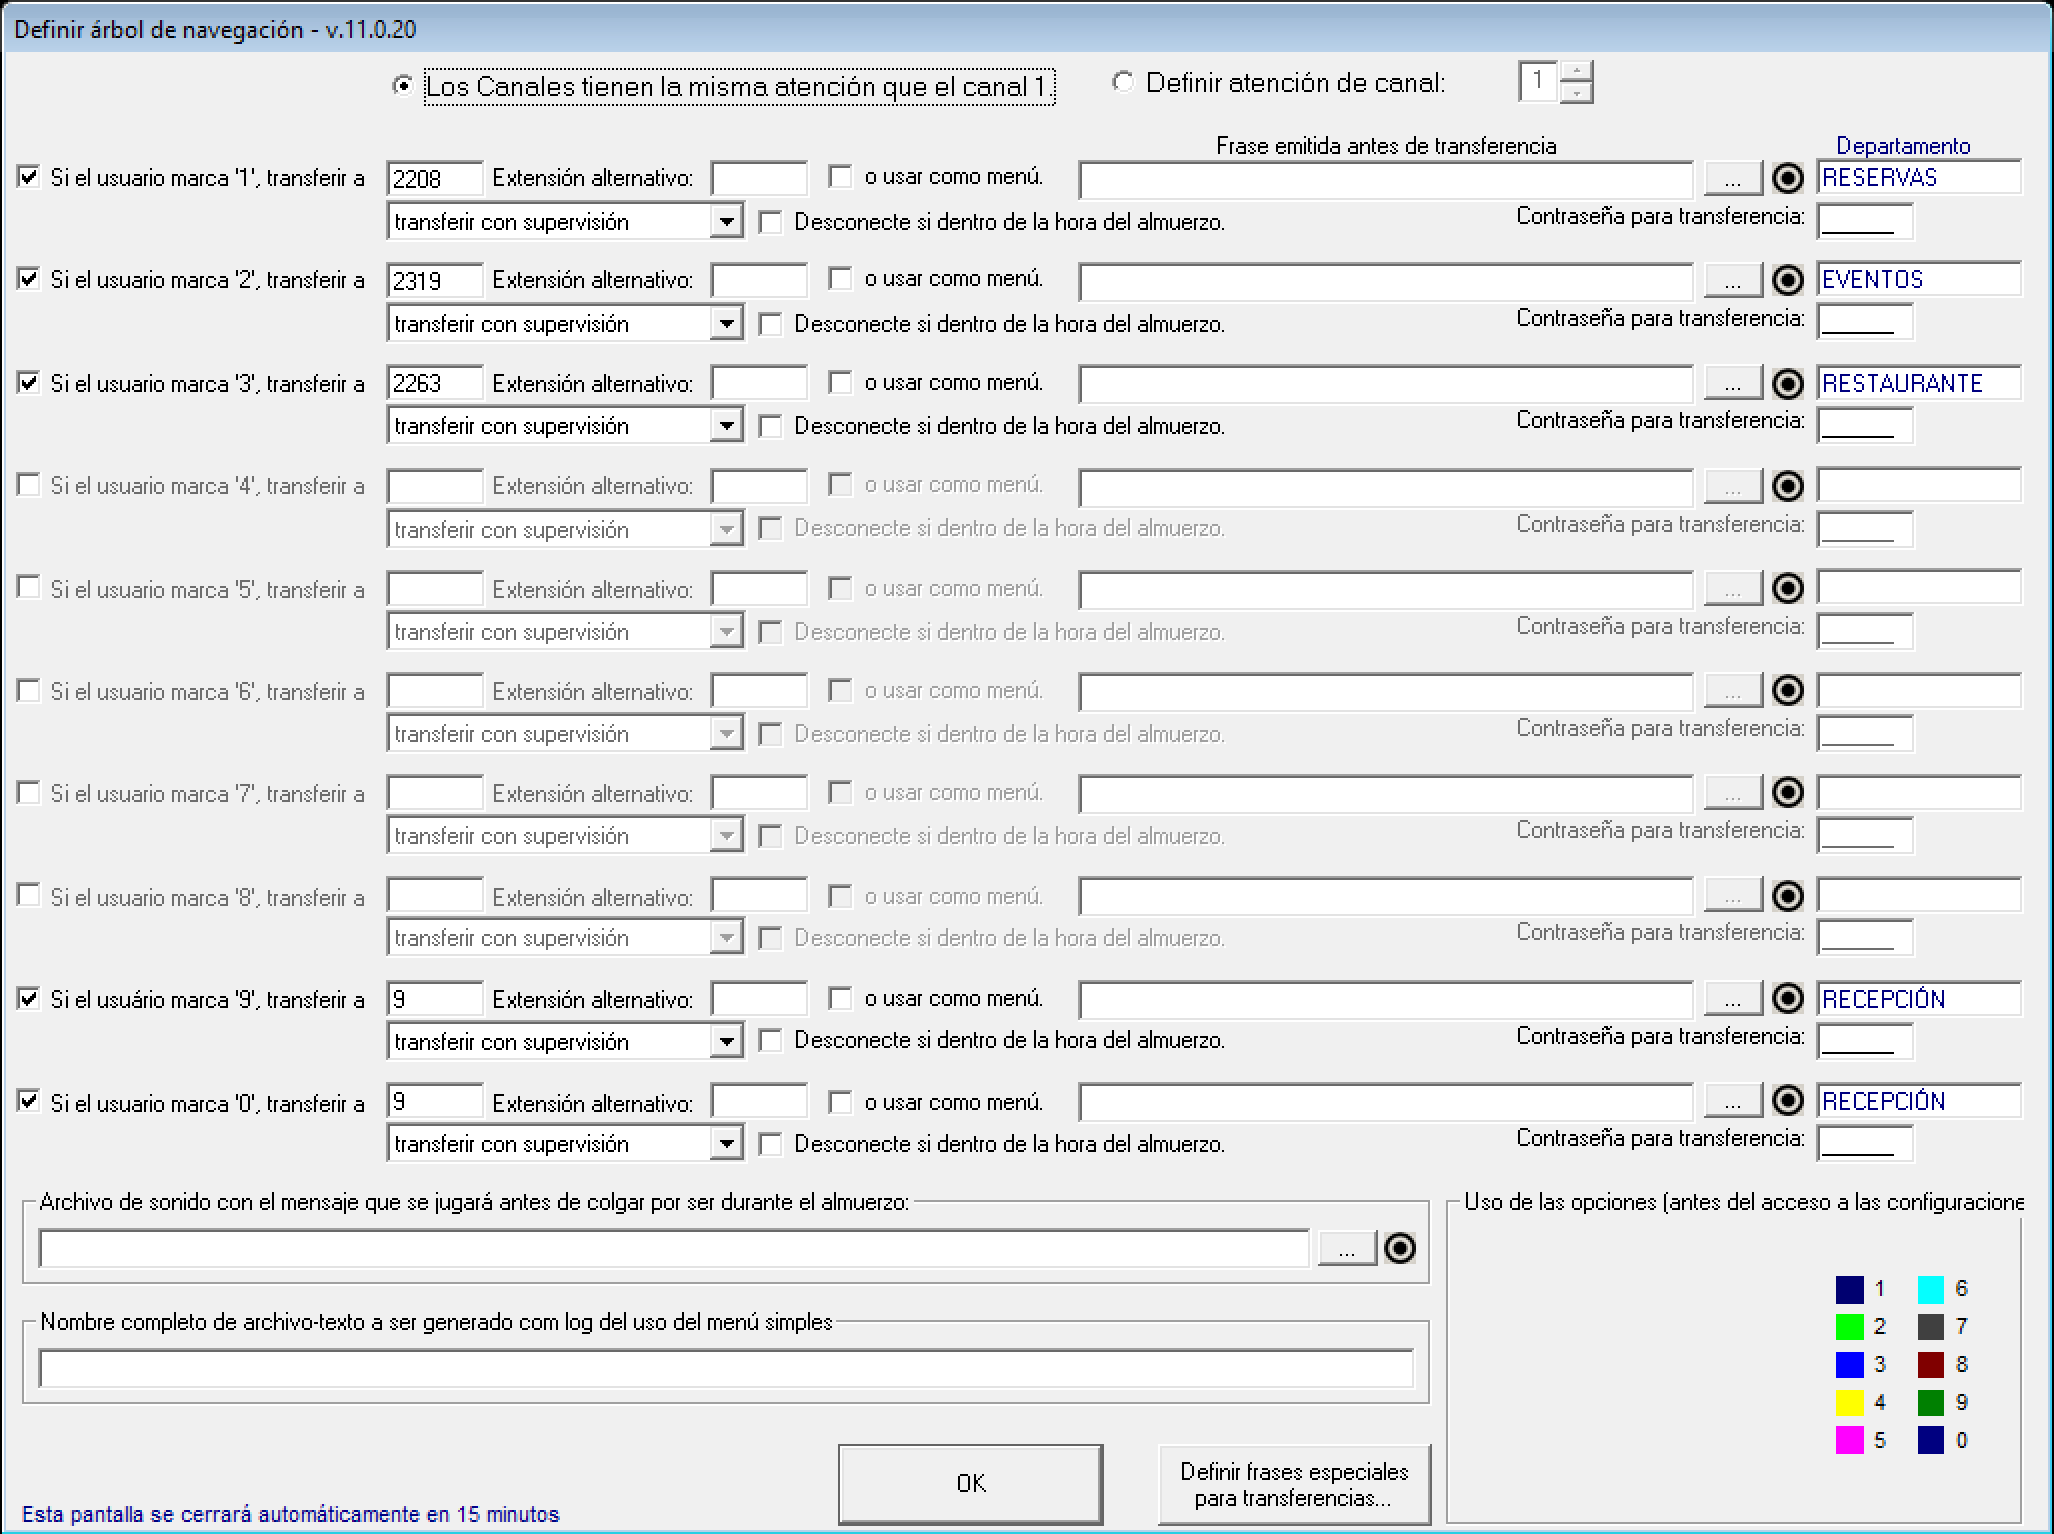Click the play-sound icon beside RESERVAS
Viewport: 2054px width, 1534px height.
tap(1787, 179)
